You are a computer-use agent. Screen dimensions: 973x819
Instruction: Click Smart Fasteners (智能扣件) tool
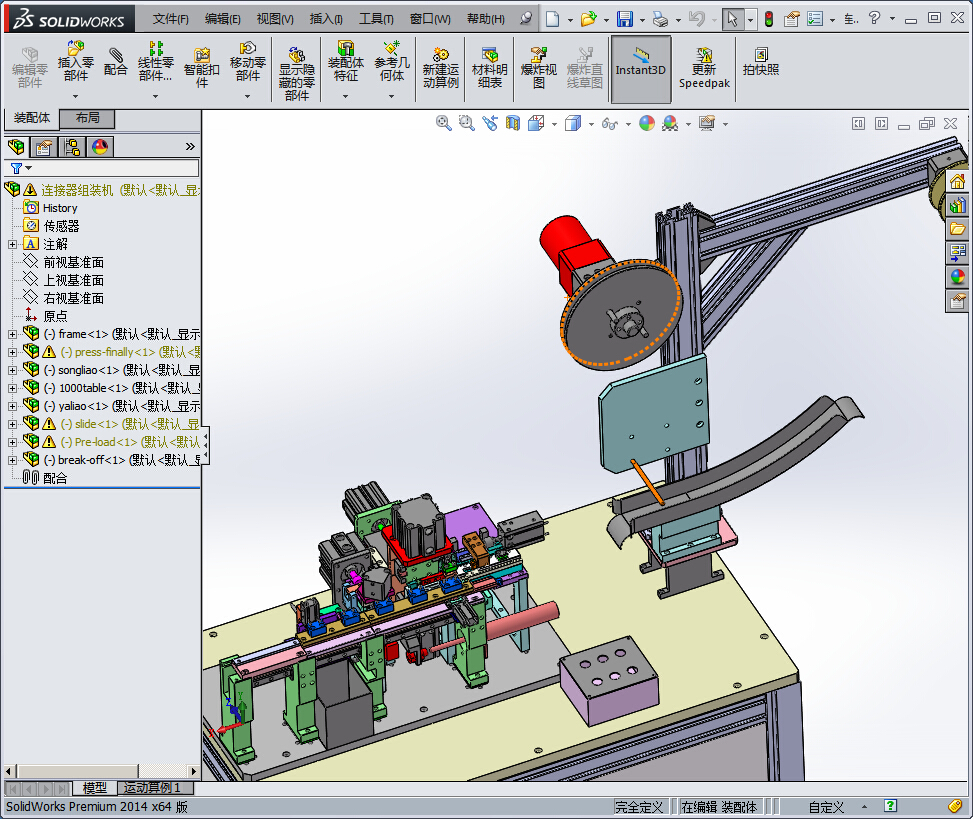click(202, 68)
